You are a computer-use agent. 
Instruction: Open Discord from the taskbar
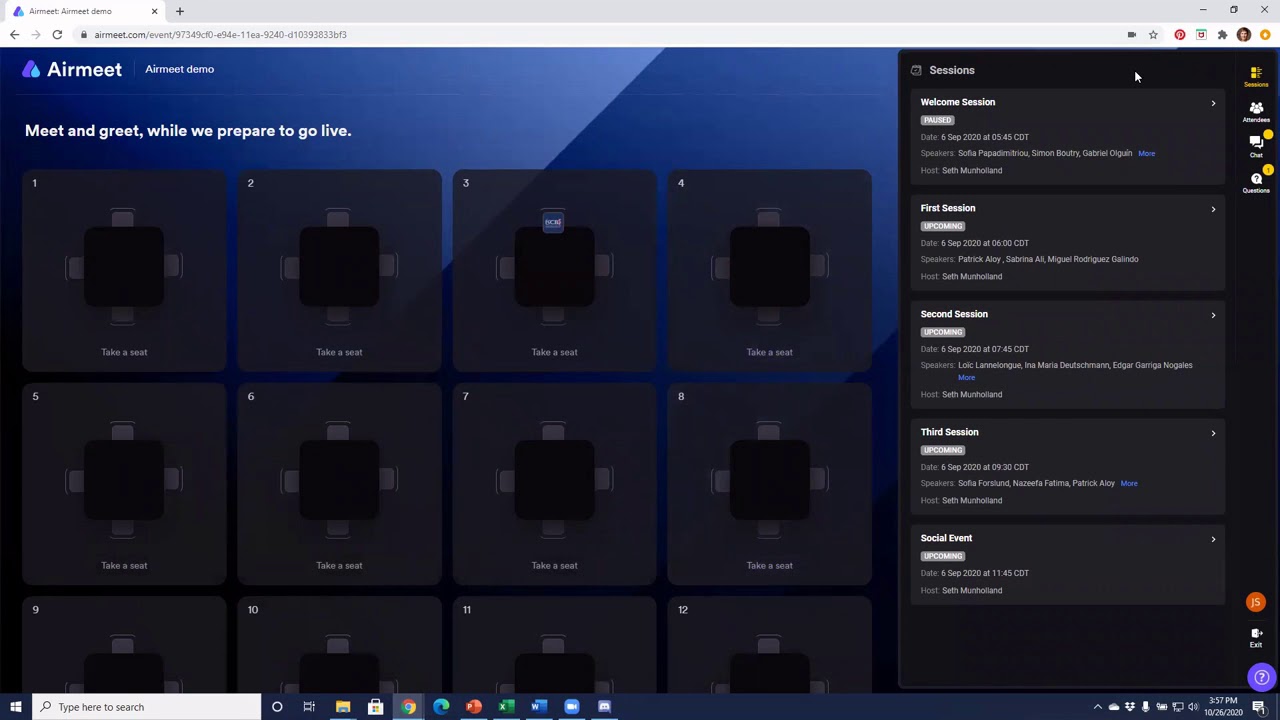click(604, 707)
